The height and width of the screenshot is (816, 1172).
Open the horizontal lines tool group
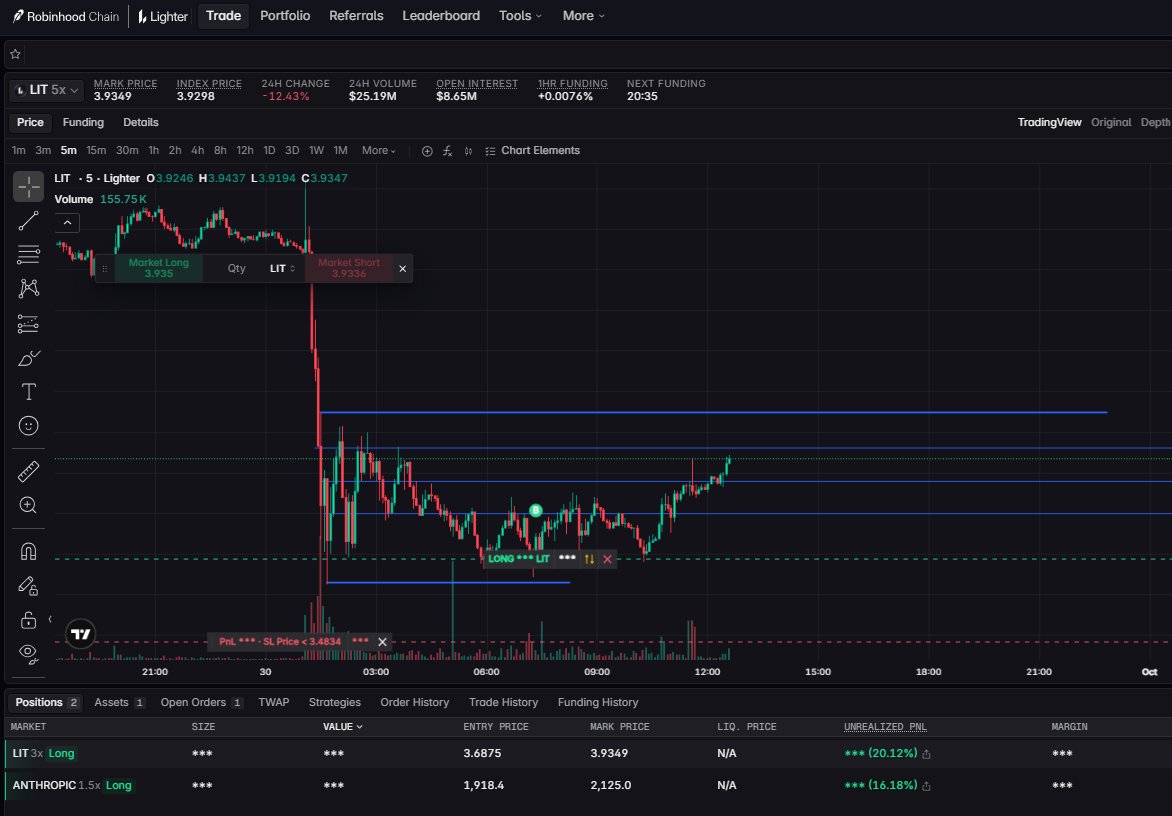click(x=28, y=255)
